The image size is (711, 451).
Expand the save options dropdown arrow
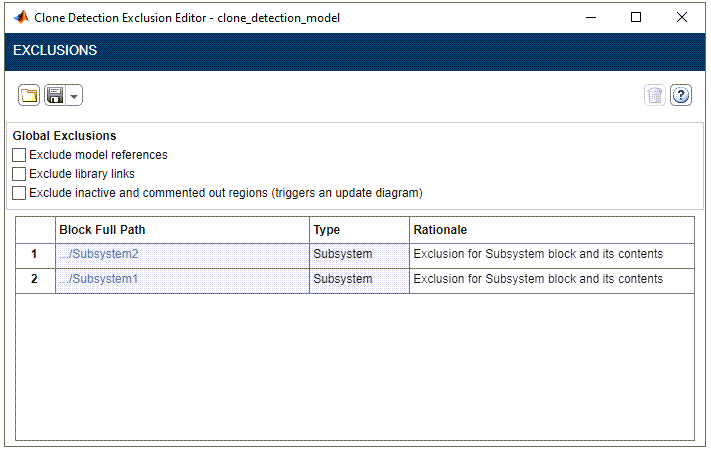[74, 96]
